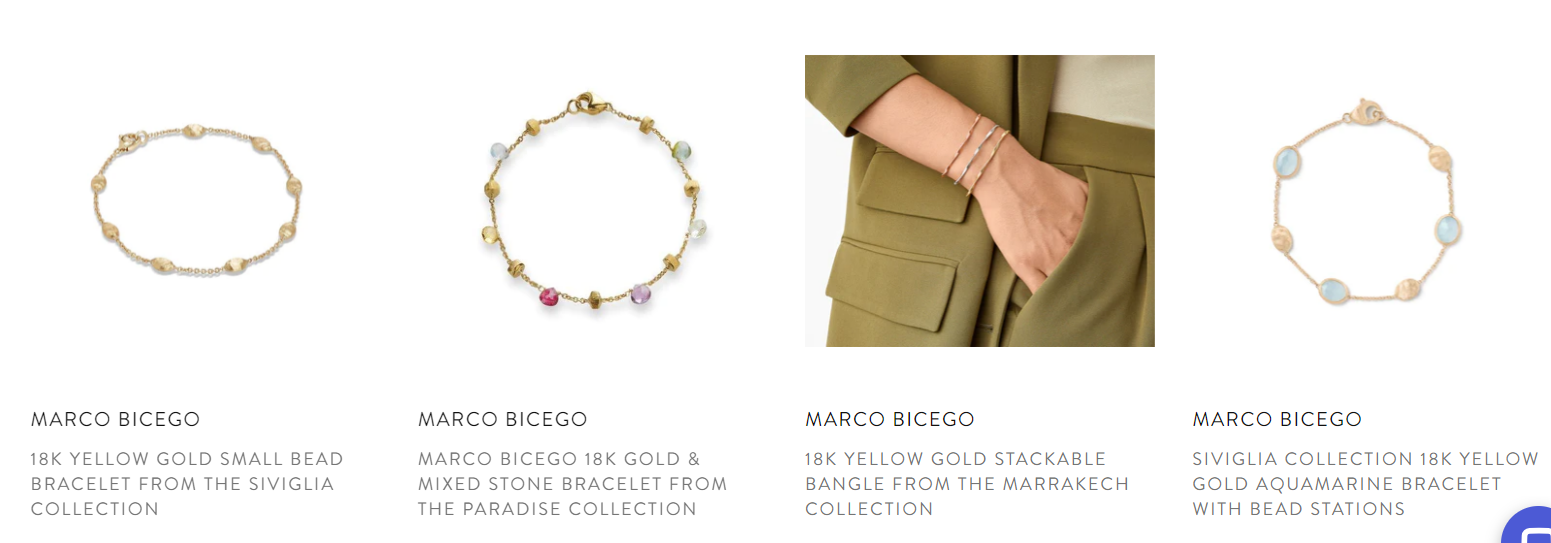Open Siviglia Aquamarine Bracelet With Bead Stations title
1551x543 pixels.
point(1365,484)
